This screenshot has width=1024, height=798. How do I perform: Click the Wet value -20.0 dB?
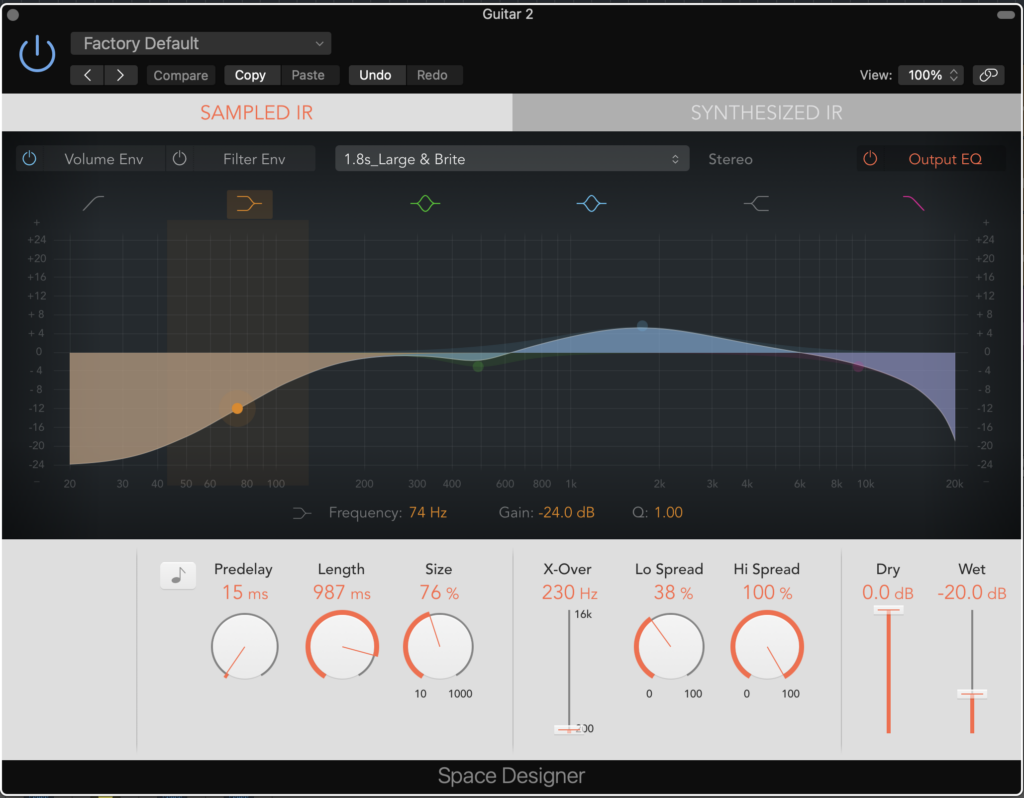[x=972, y=593]
